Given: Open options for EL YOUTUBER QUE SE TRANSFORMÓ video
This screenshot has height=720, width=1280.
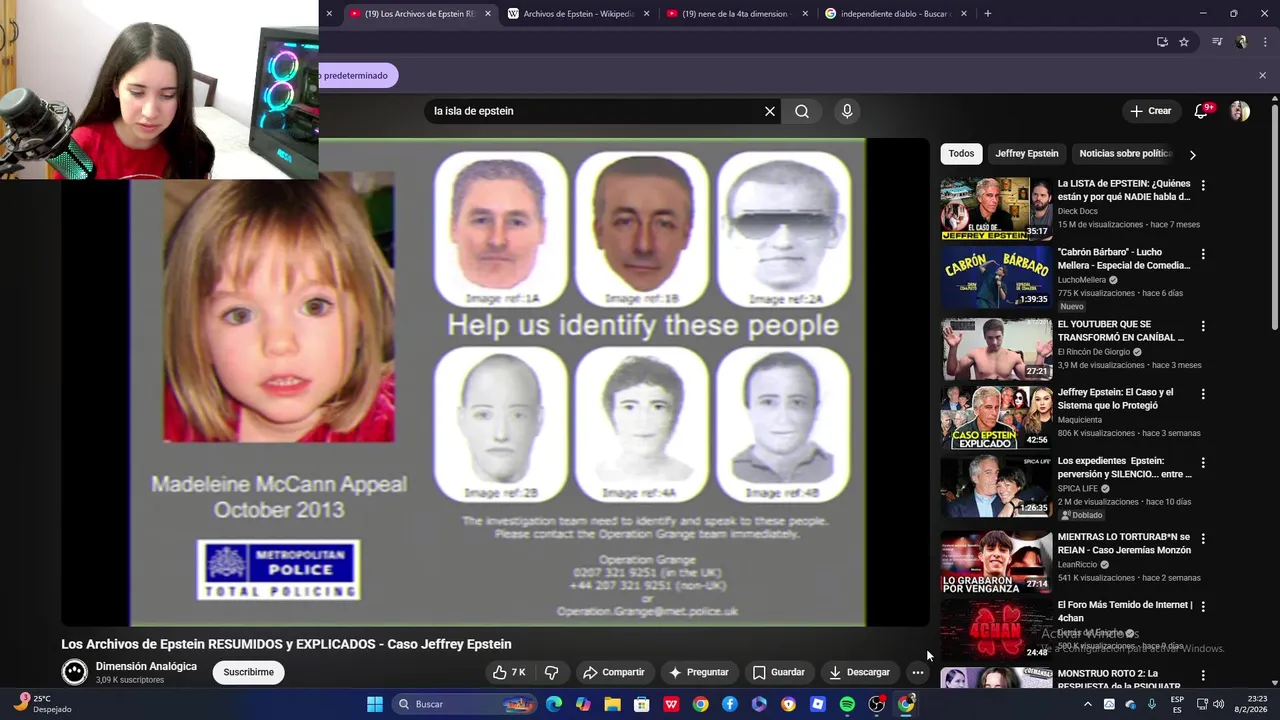Looking at the screenshot, I should point(1203,326).
